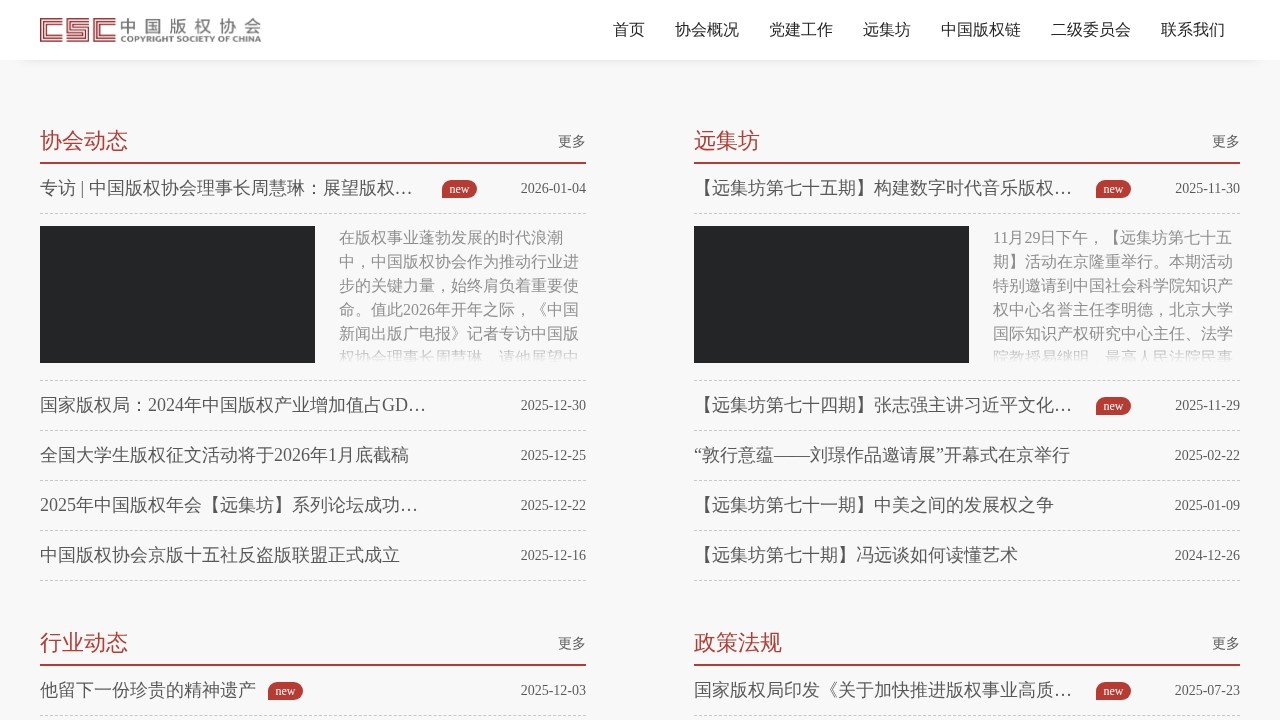The width and height of the screenshot is (1280, 720).
Task: Open 中美之间的发展权之争 article
Action: (x=874, y=505)
